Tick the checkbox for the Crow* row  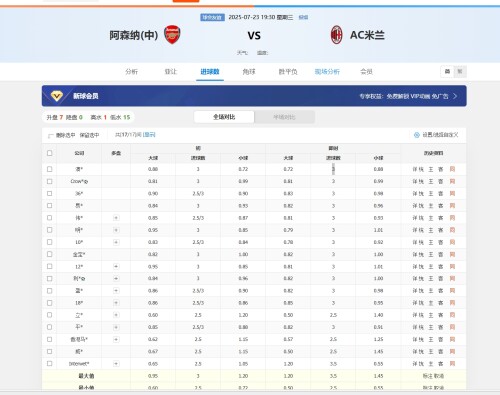[x=50, y=181]
